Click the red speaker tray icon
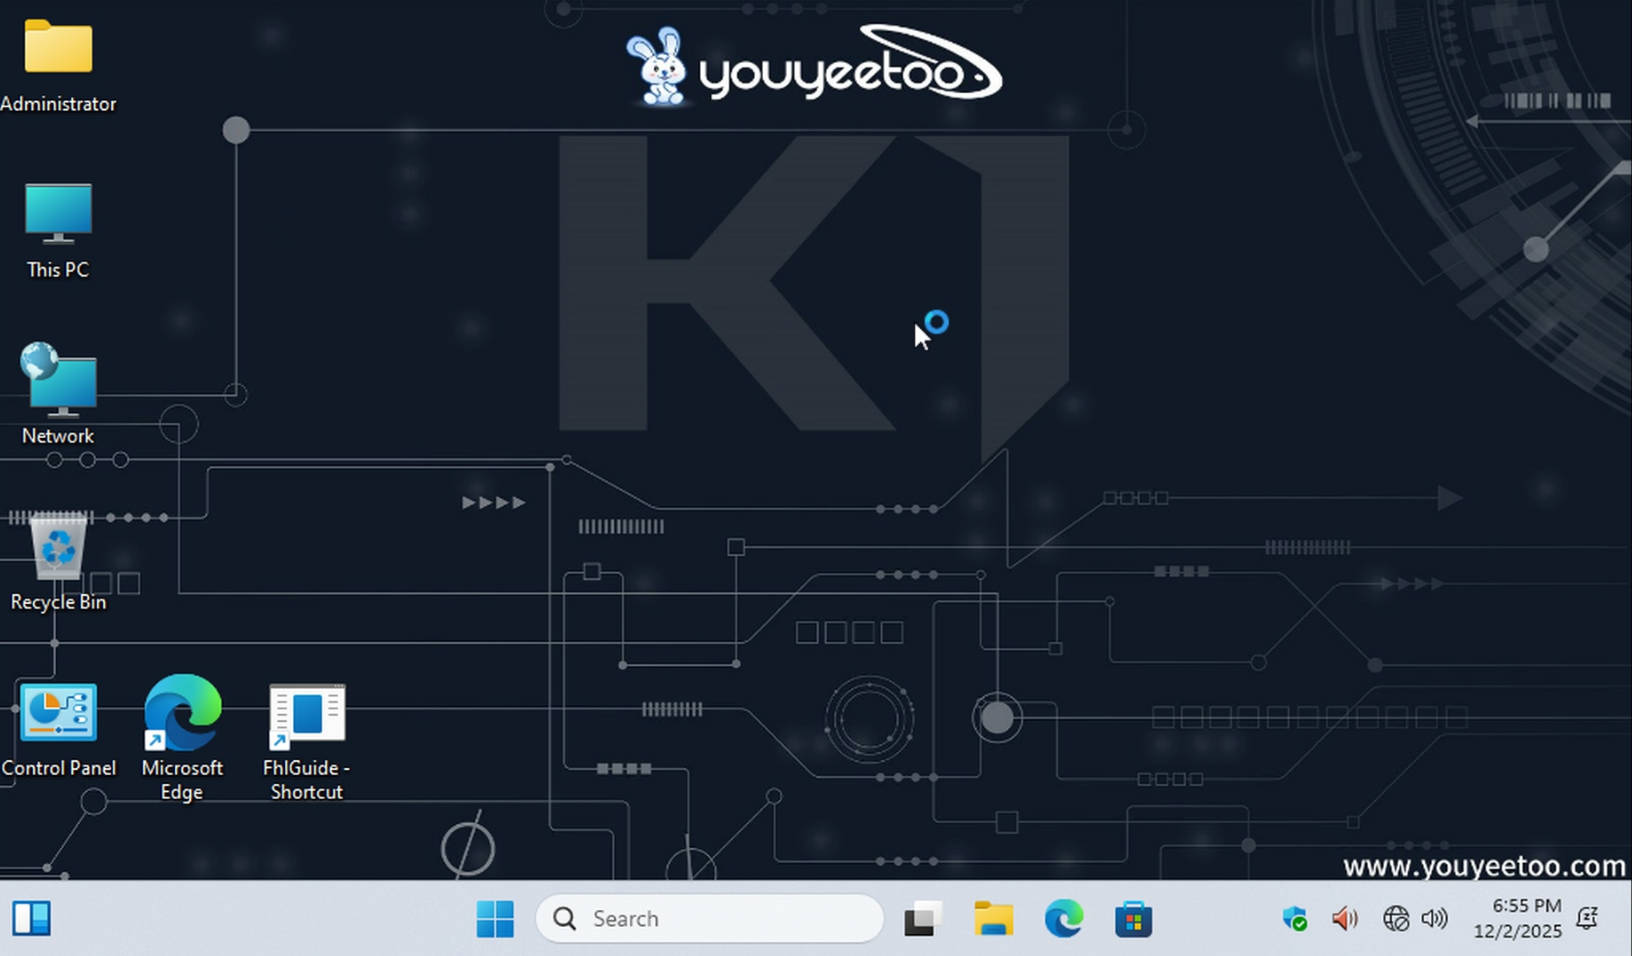The width and height of the screenshot is (1632, 956). [1345, 918]
